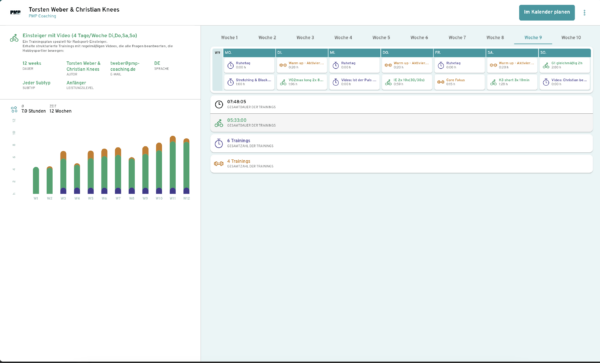Click the DE language value

pyautogui.click(x=157, y=63)
